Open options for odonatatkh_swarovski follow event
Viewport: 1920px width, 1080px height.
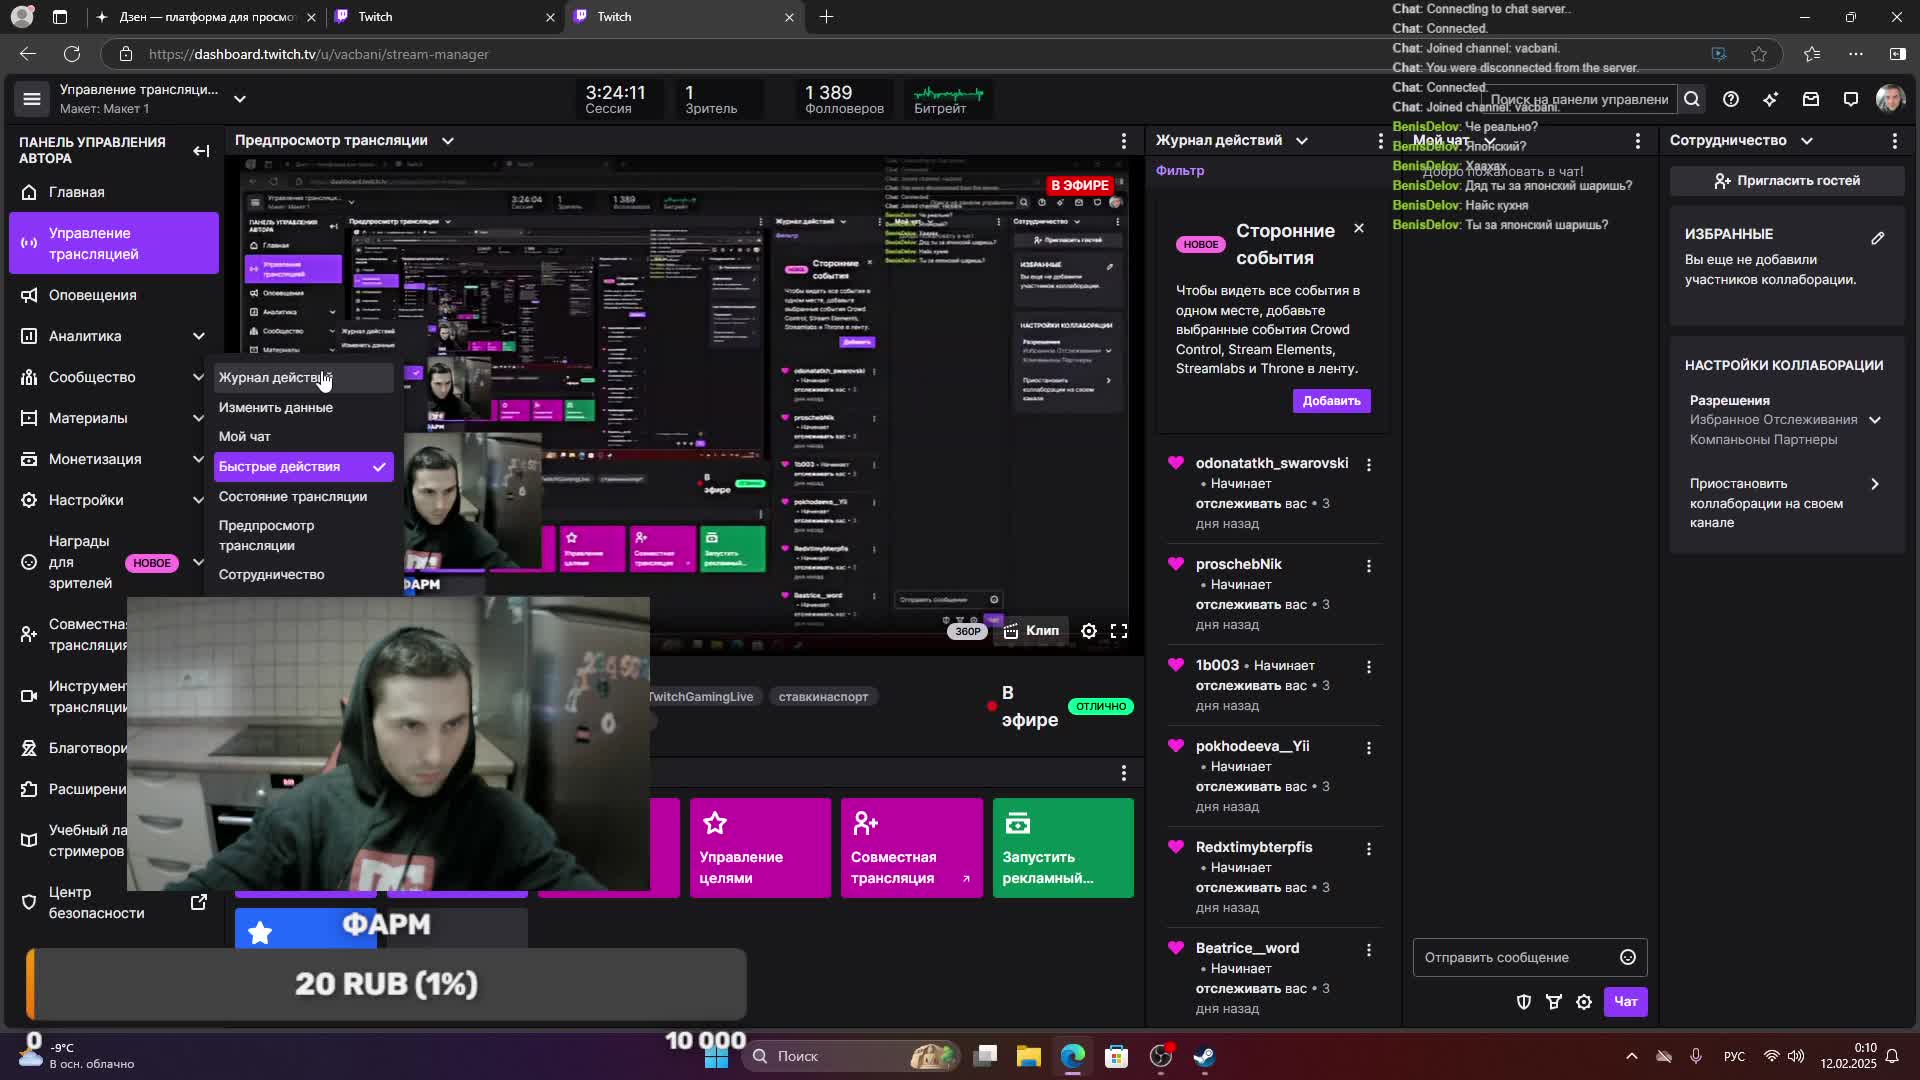pyautogui.click(x=1369, y=465)
